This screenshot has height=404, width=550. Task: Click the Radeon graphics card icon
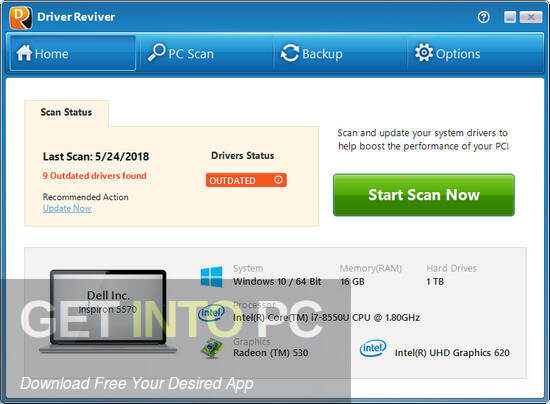point(212,348)
